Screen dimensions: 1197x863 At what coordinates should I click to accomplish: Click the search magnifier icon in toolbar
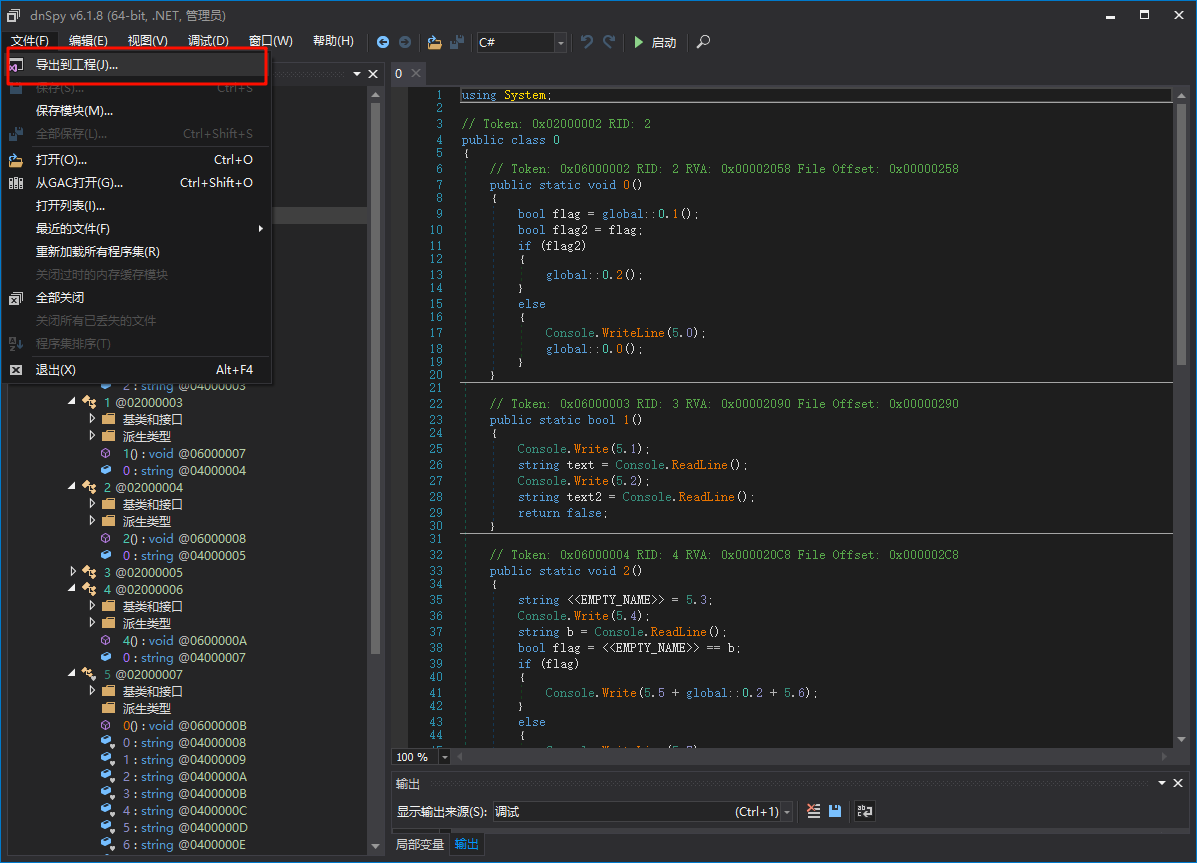pyautogui.click(x=703, y=42)
